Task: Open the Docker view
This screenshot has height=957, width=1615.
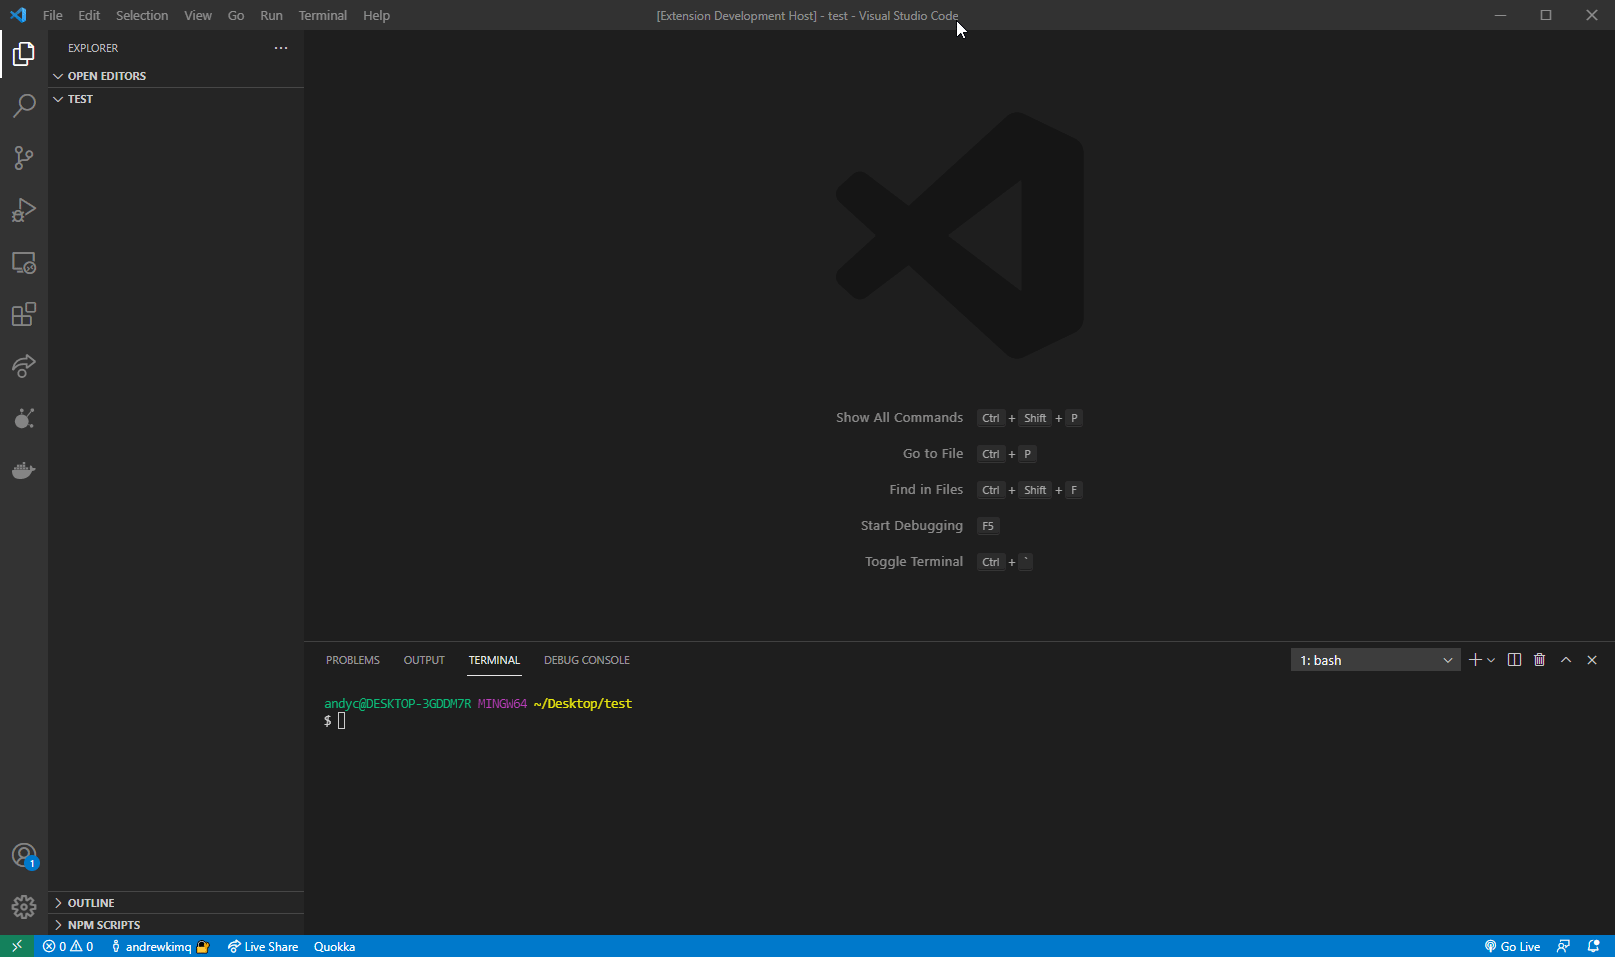Action: (x=24, y=470)
